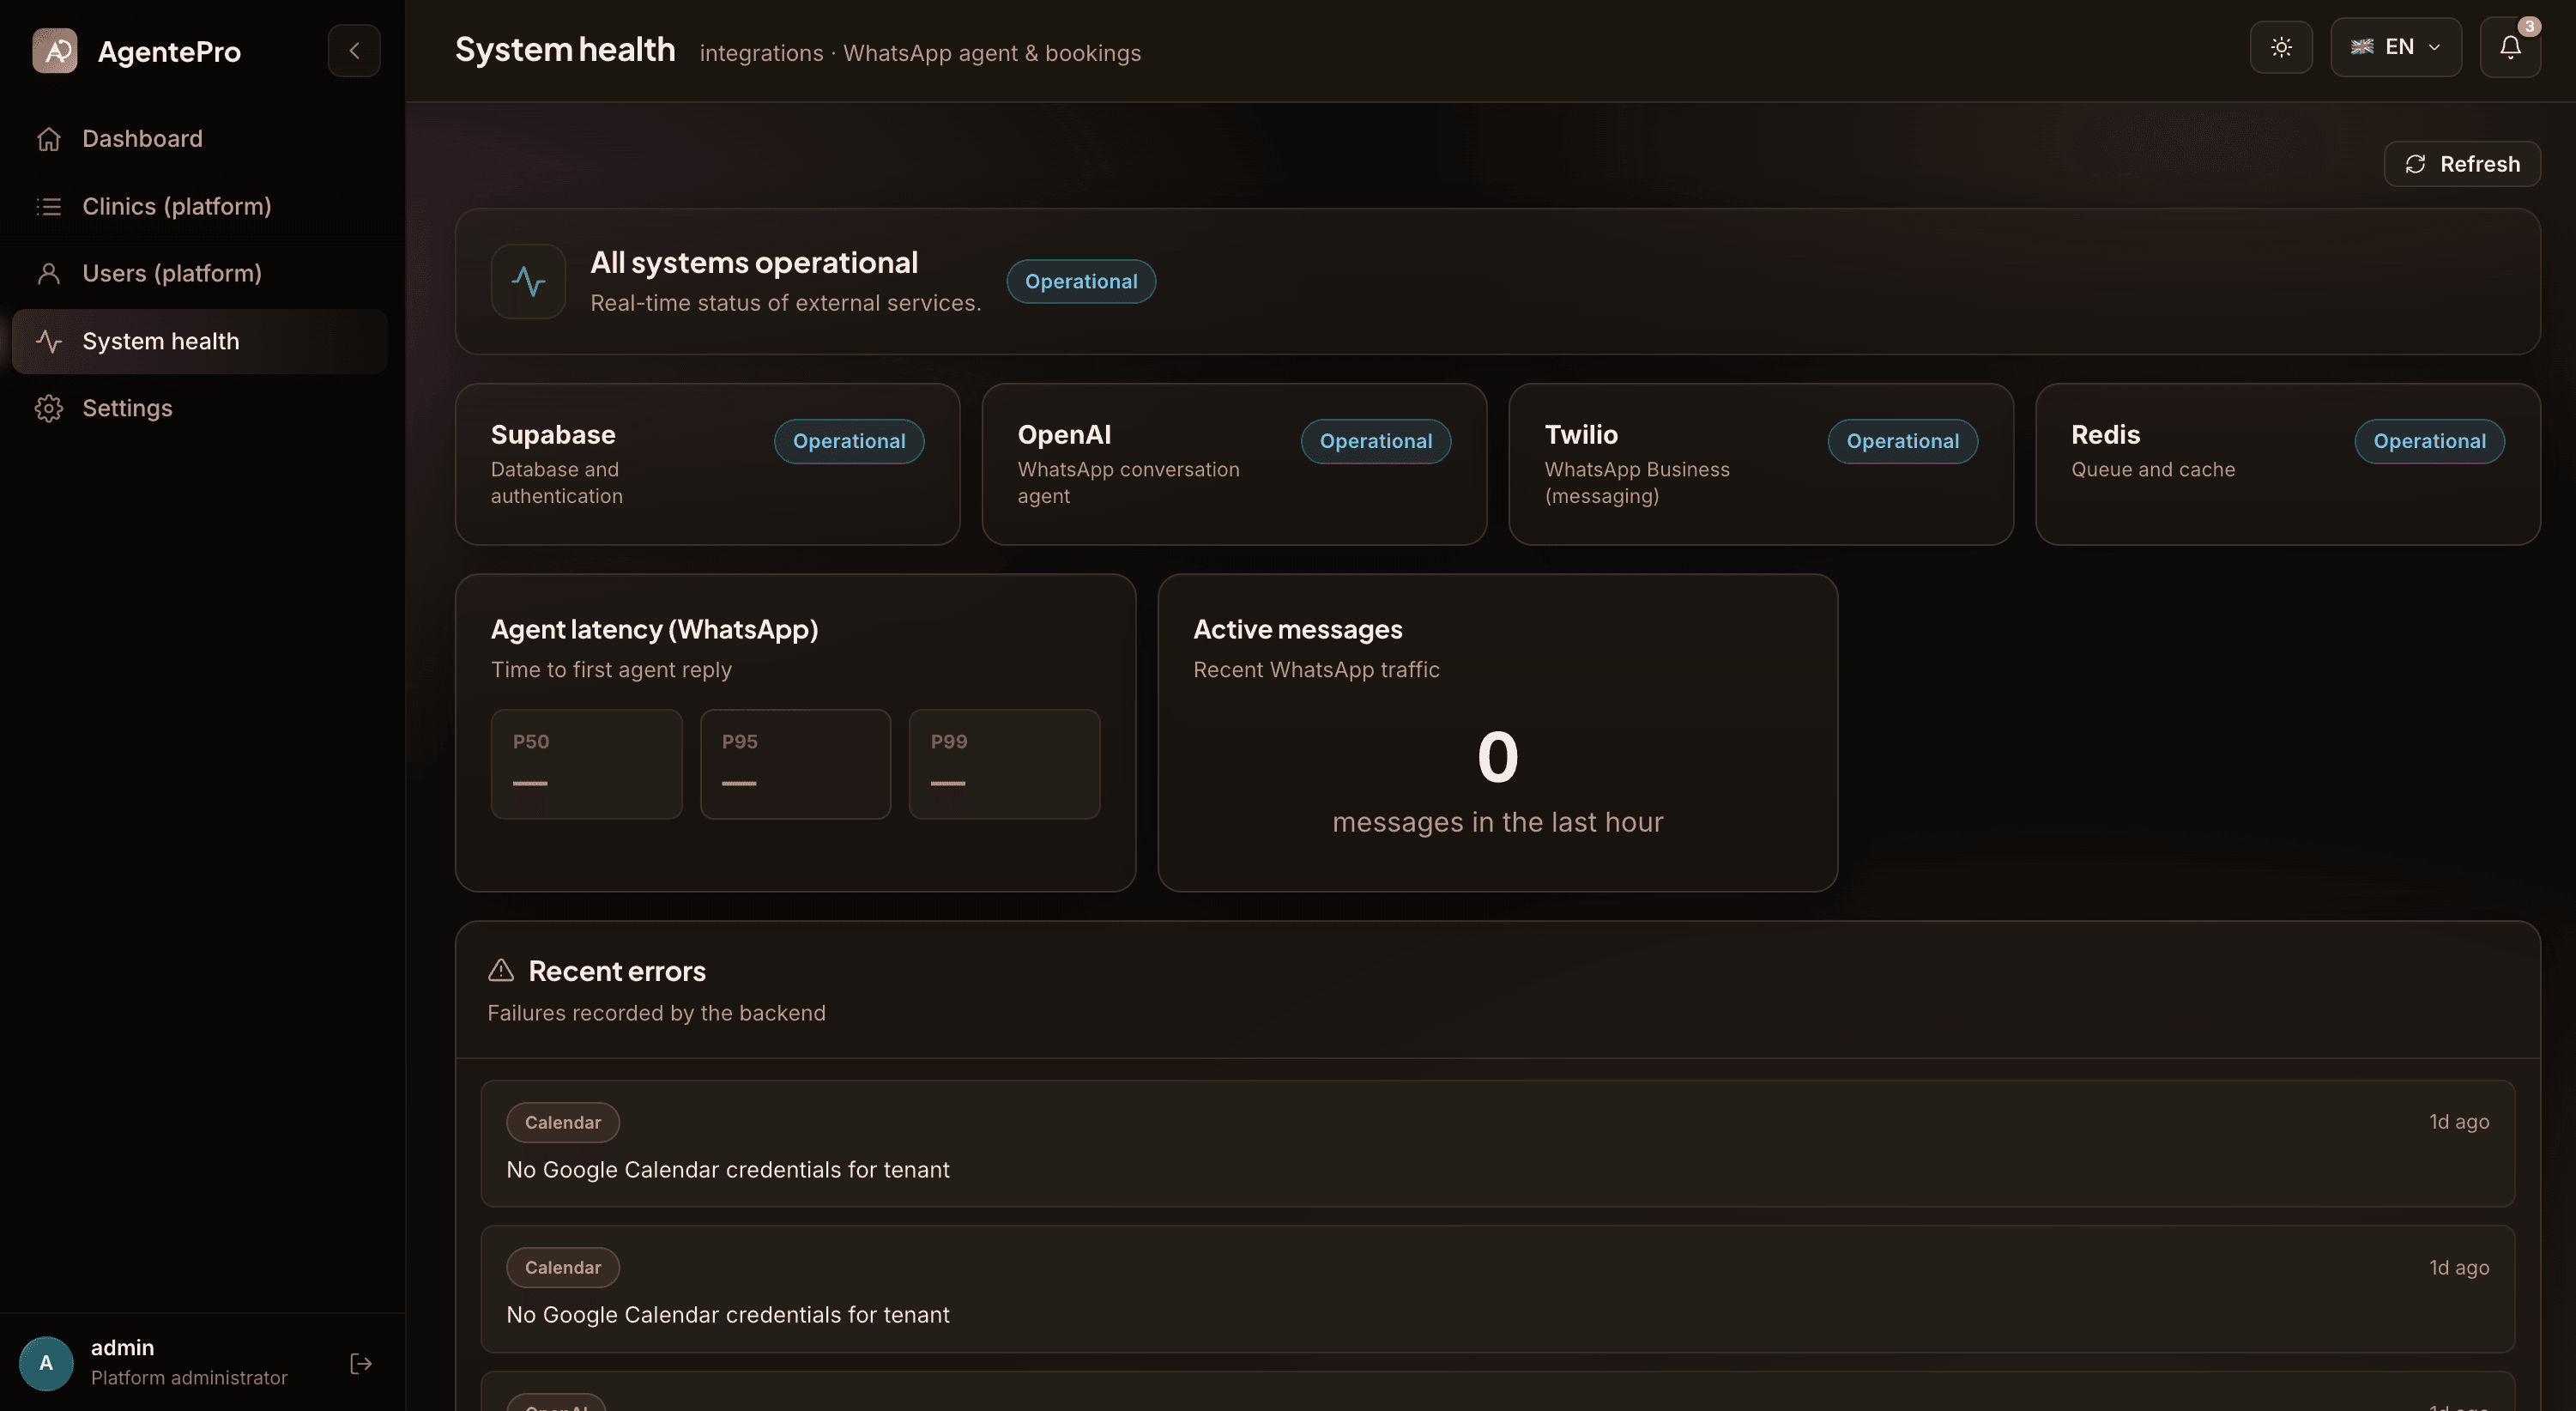Click "Failures recorded by the backend" text
This screenshot has width=2576, height=1411.
(x=656, y=1013)
